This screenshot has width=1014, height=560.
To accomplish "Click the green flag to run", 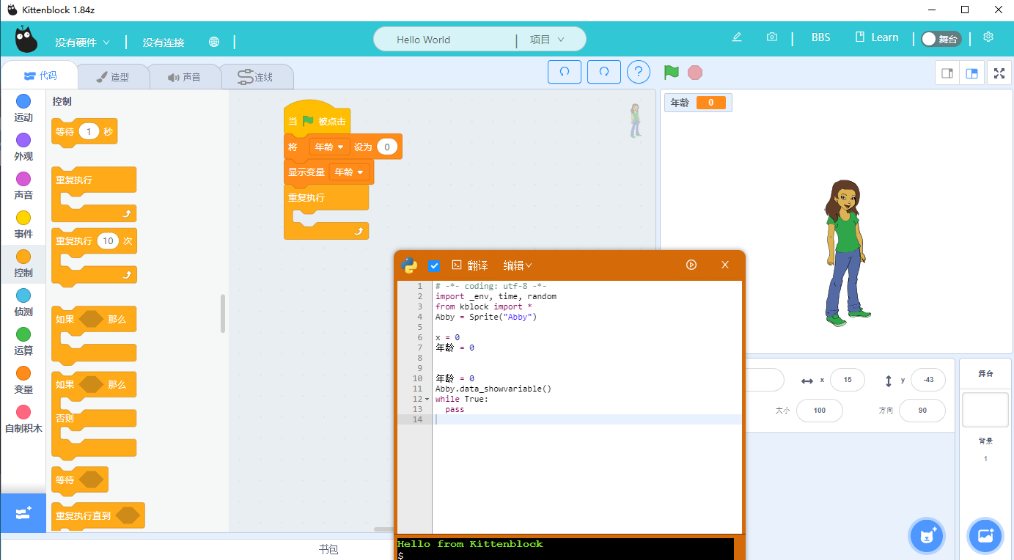I will (671, 72).
